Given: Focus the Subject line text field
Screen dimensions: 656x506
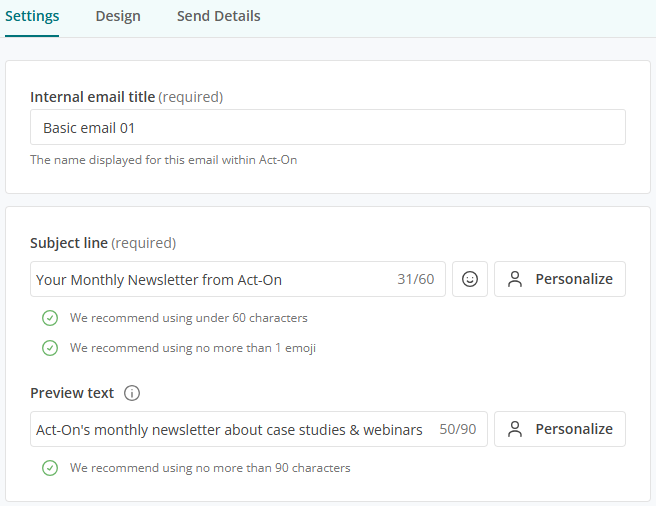Looking at the screenshot, I should [x=238, y=279].
